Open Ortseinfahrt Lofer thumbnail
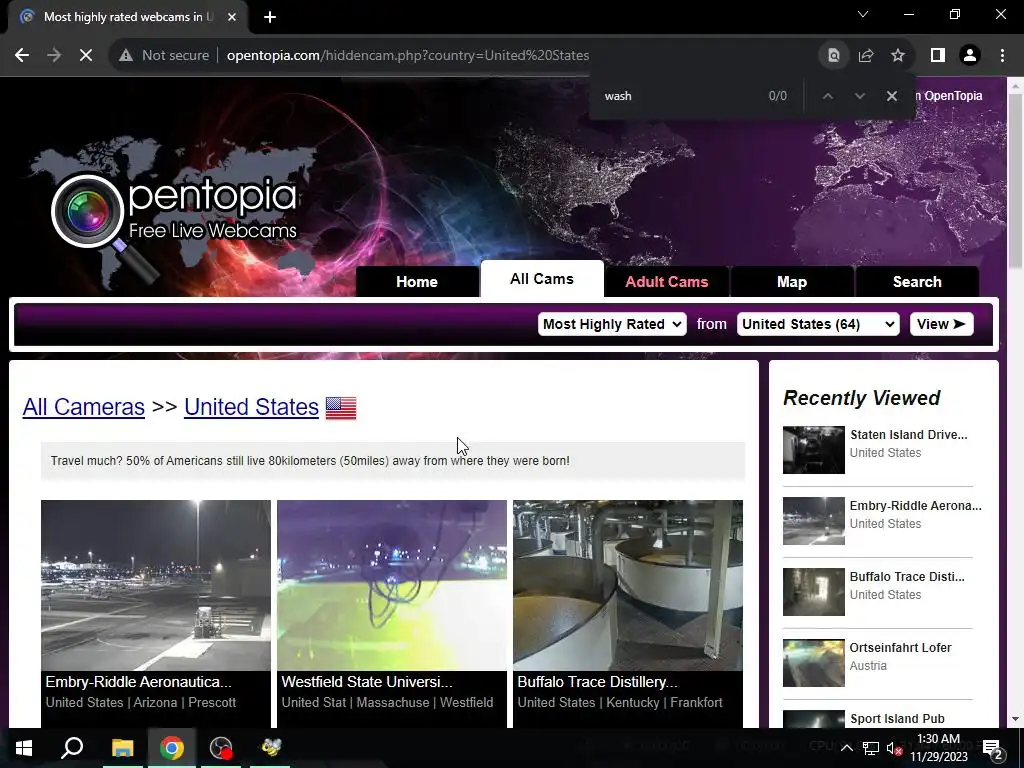Viewport: 1024px width, 768px height. (x=814, y=663)
